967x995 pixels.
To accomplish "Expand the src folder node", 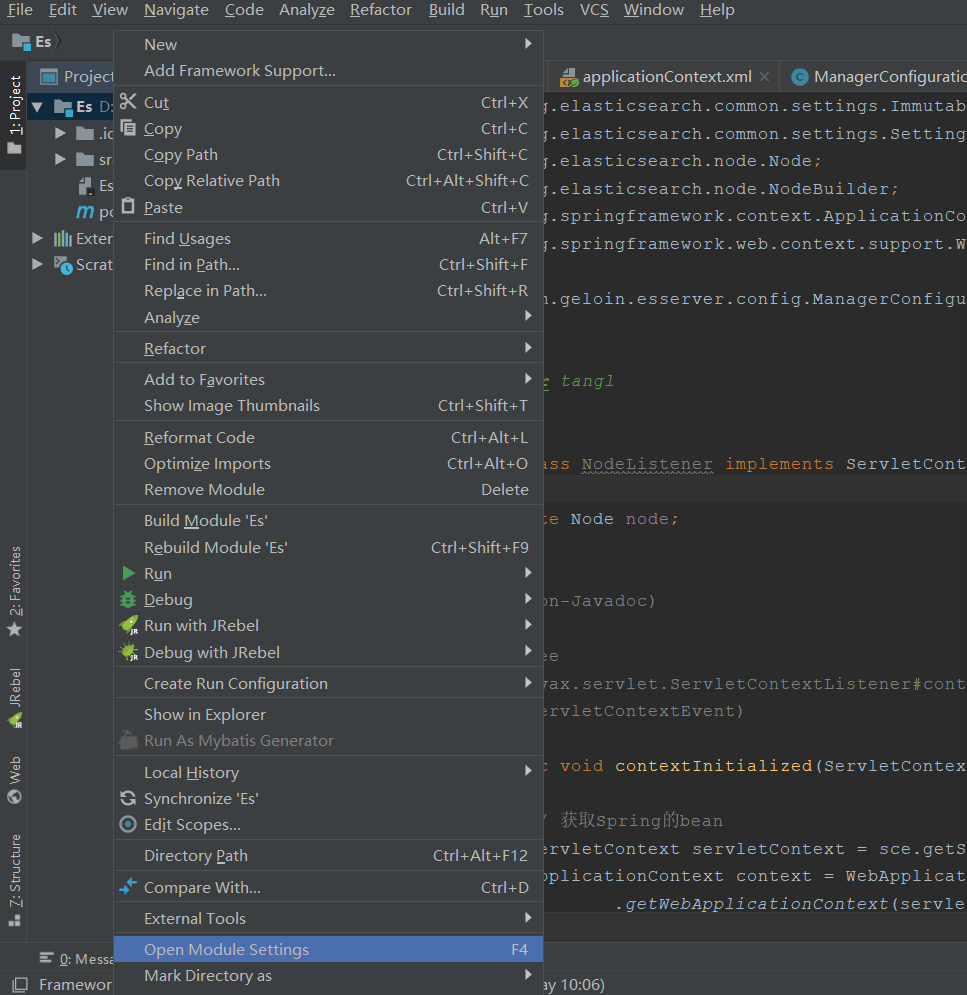I will [x=60, y=159].
